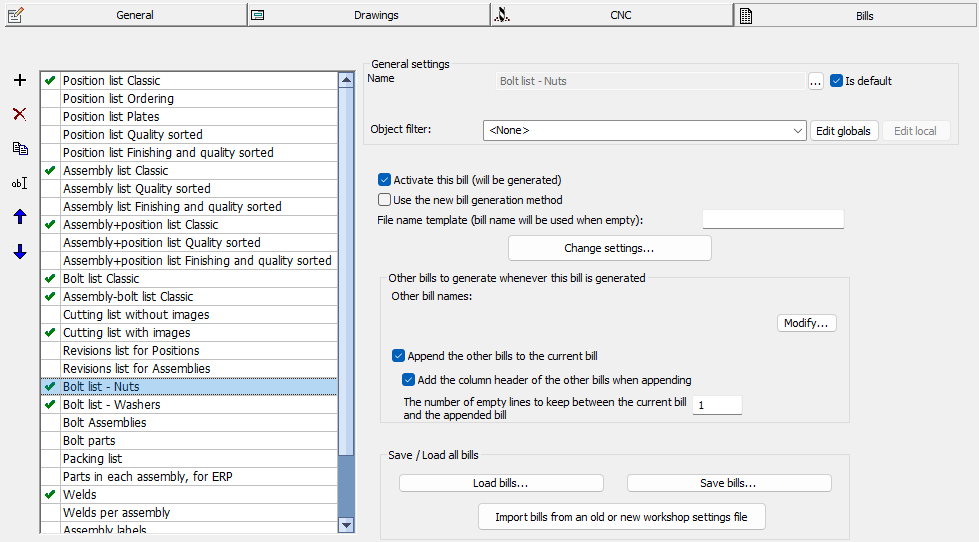Delete the selected bill with the red X
Image resolution: width=979 pixels, height=542 pixels.
(20, 114)
